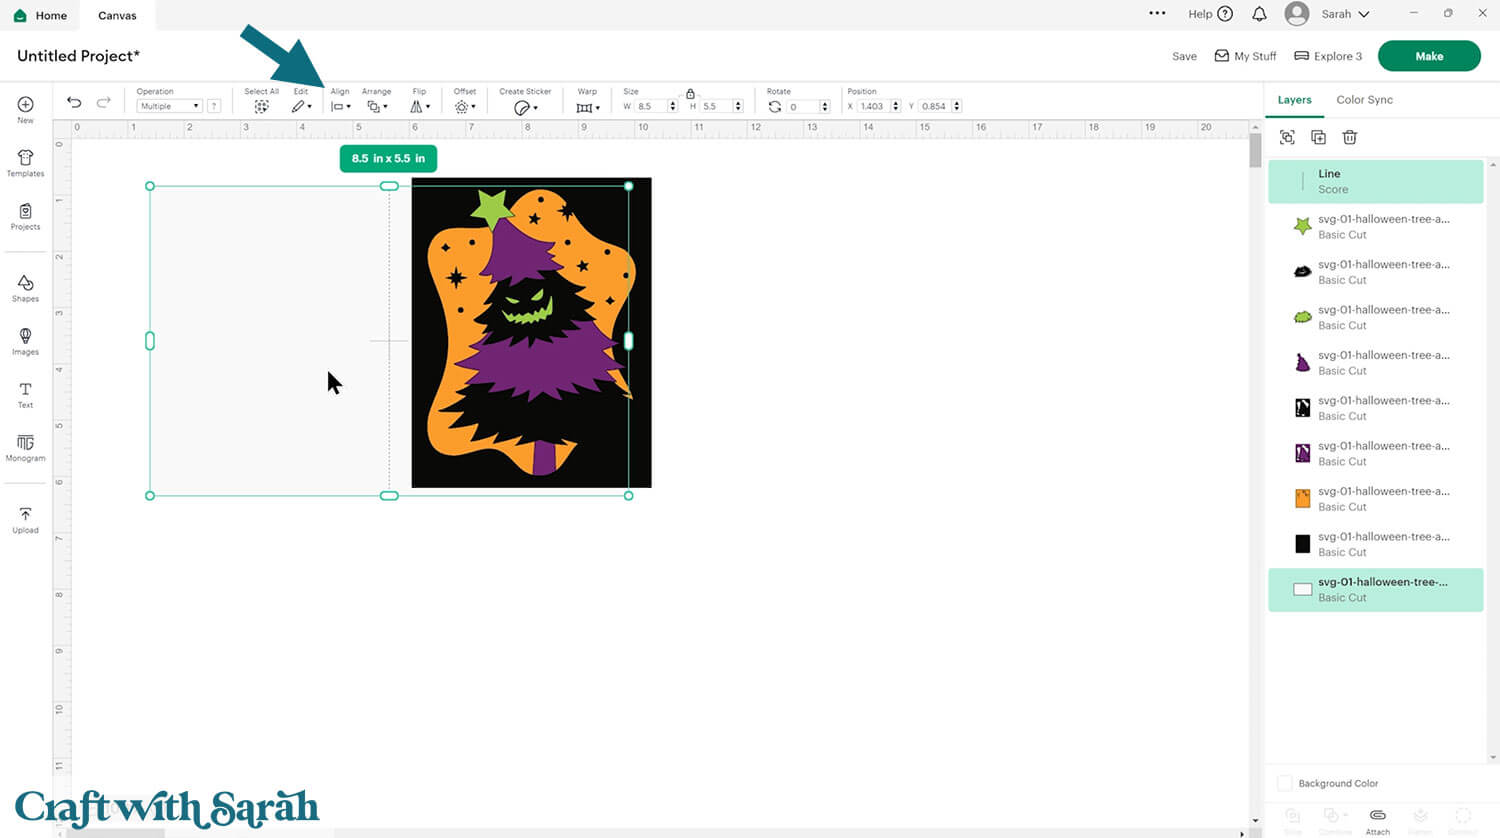Viewport: 1500px width, 838px height.
Task: Toggle the size aspect ratio lock
Action: point(690,92)
